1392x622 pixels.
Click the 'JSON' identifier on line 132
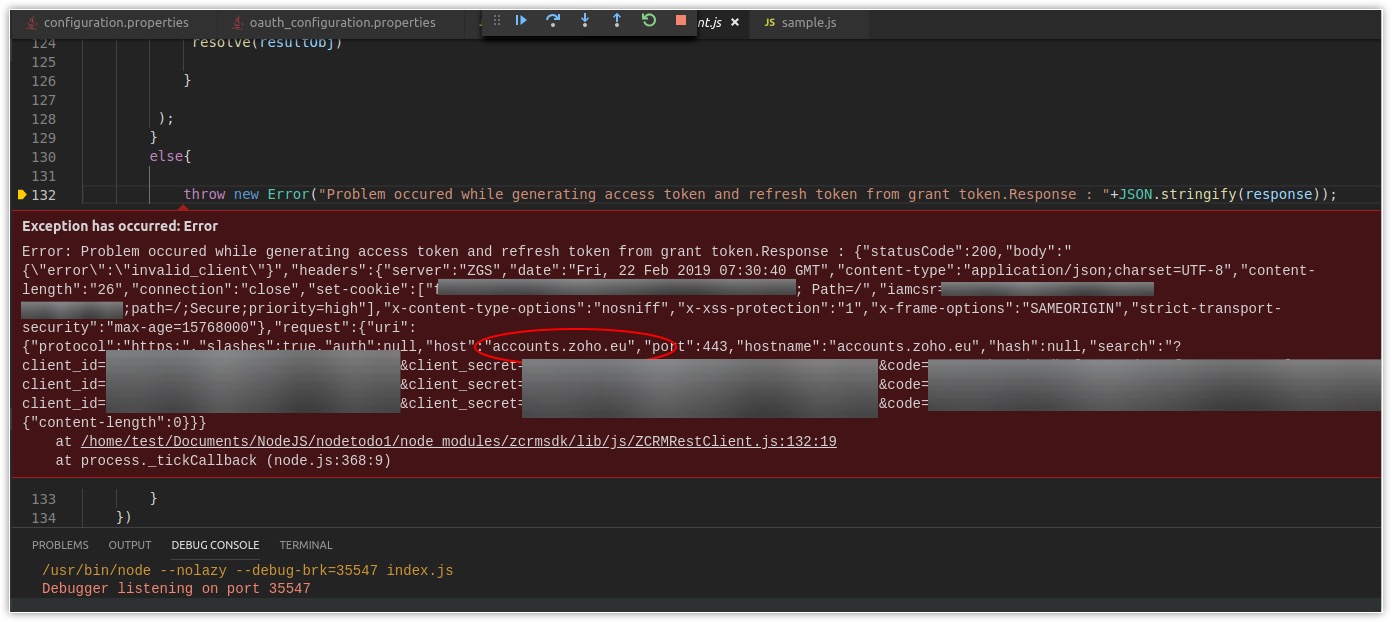[1135, 194]
